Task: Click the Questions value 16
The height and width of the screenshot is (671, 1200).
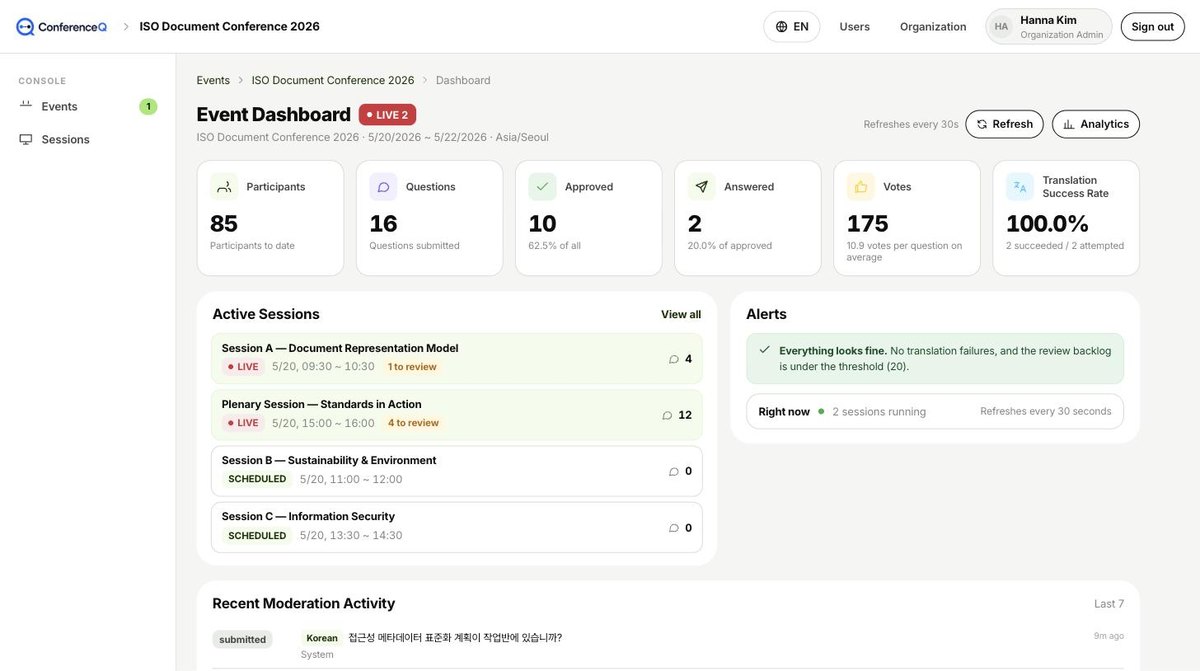Action: tap(383, 223)
